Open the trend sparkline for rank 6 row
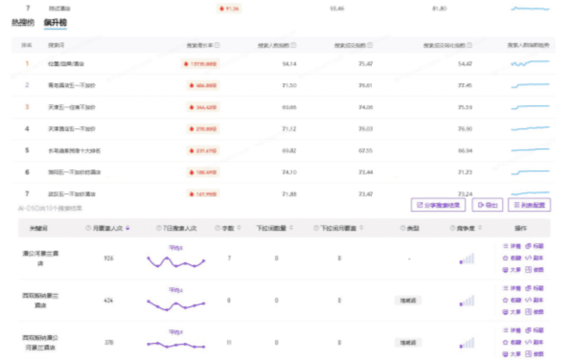This screenshot has width=570, height=360. pyautogui.click(x=530, y=172)
